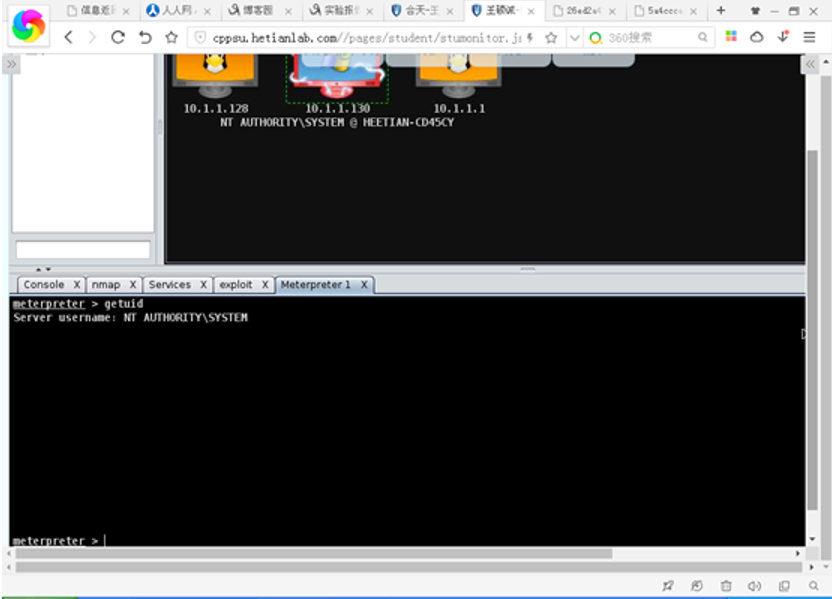Open the browser hamburger menu
The image size is (832, 599).
coord(809,37)
